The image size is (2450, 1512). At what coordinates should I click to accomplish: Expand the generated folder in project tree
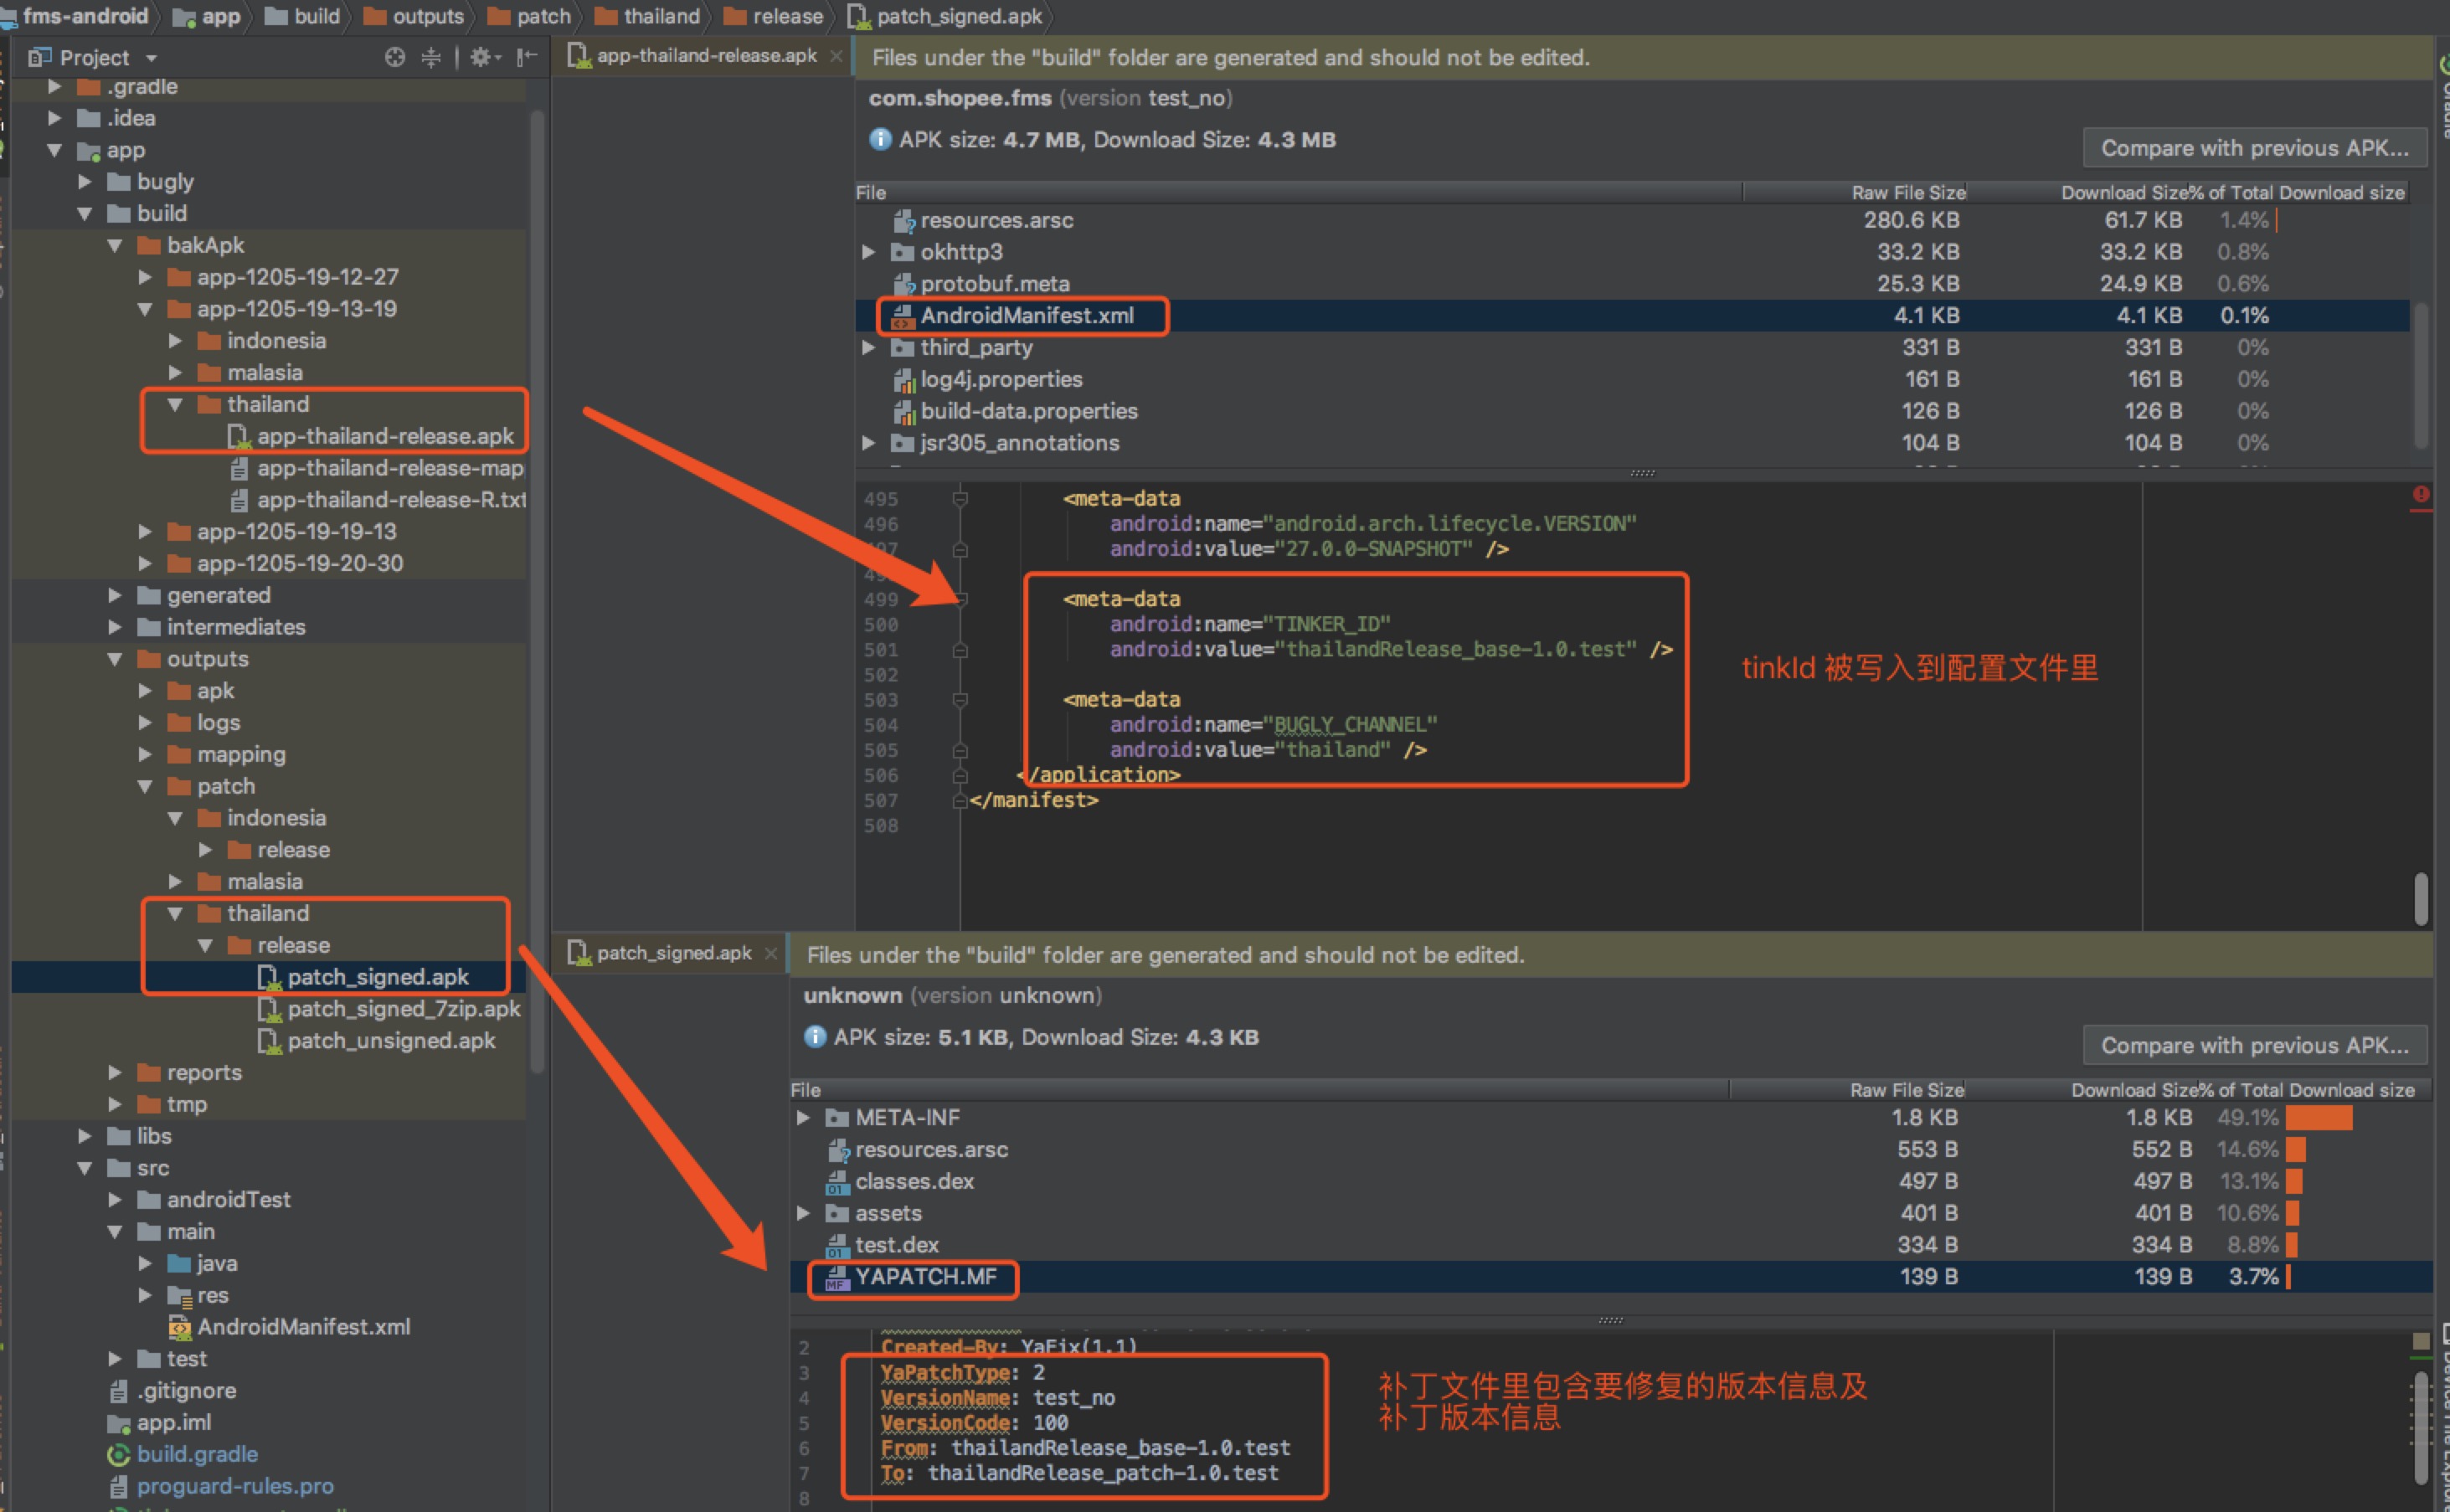coord(115,595)
